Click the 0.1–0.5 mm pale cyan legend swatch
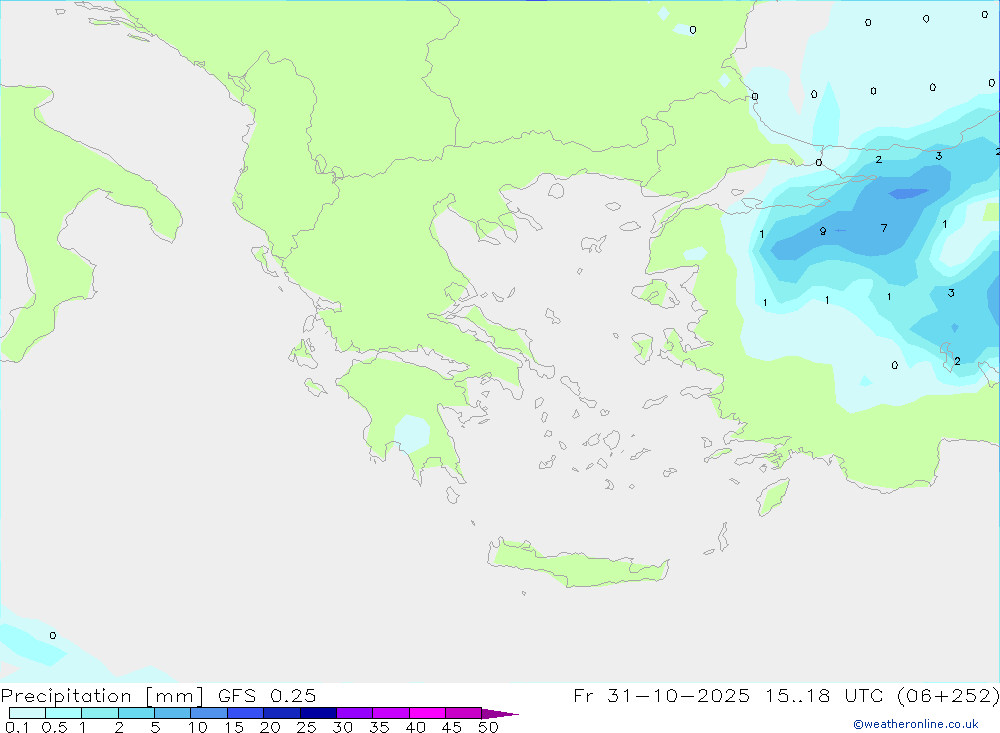The width and height of the screenshot is (1000, 733). coord(27,713)
